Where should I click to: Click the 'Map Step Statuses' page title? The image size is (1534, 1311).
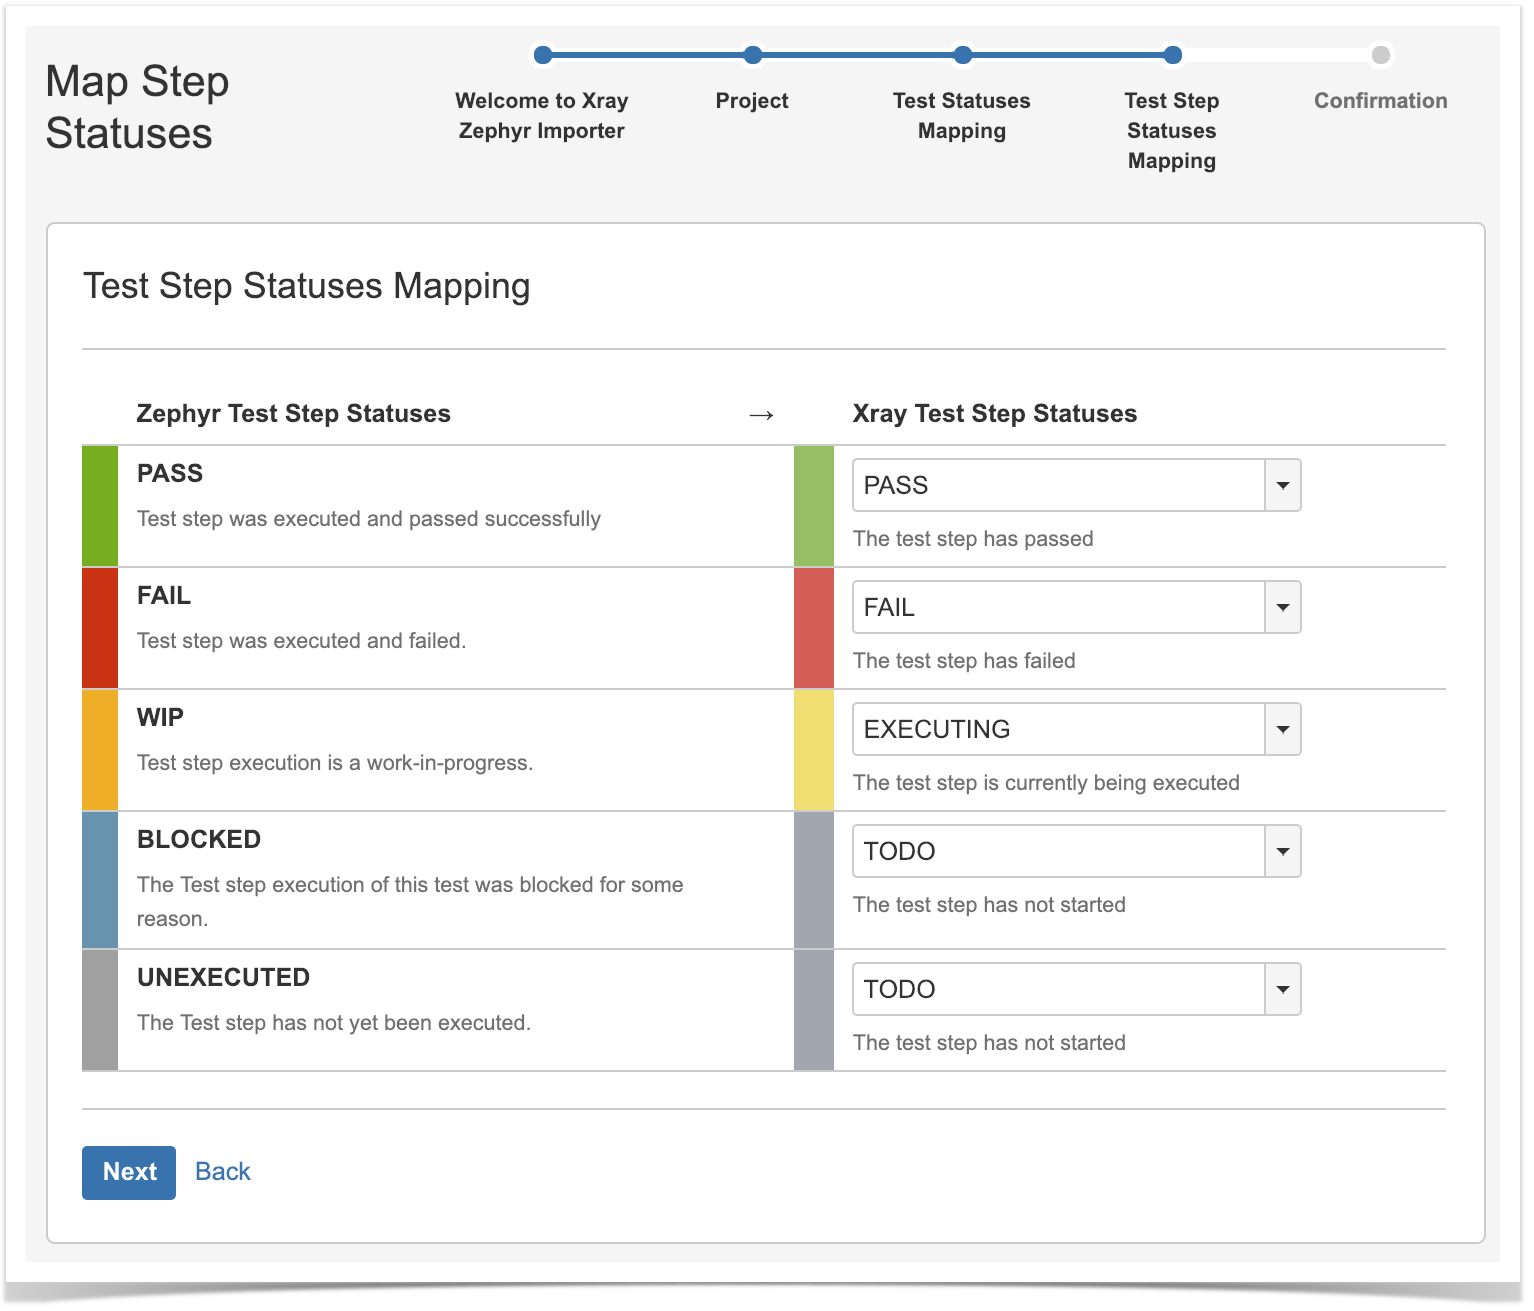(x=138, y=107)
